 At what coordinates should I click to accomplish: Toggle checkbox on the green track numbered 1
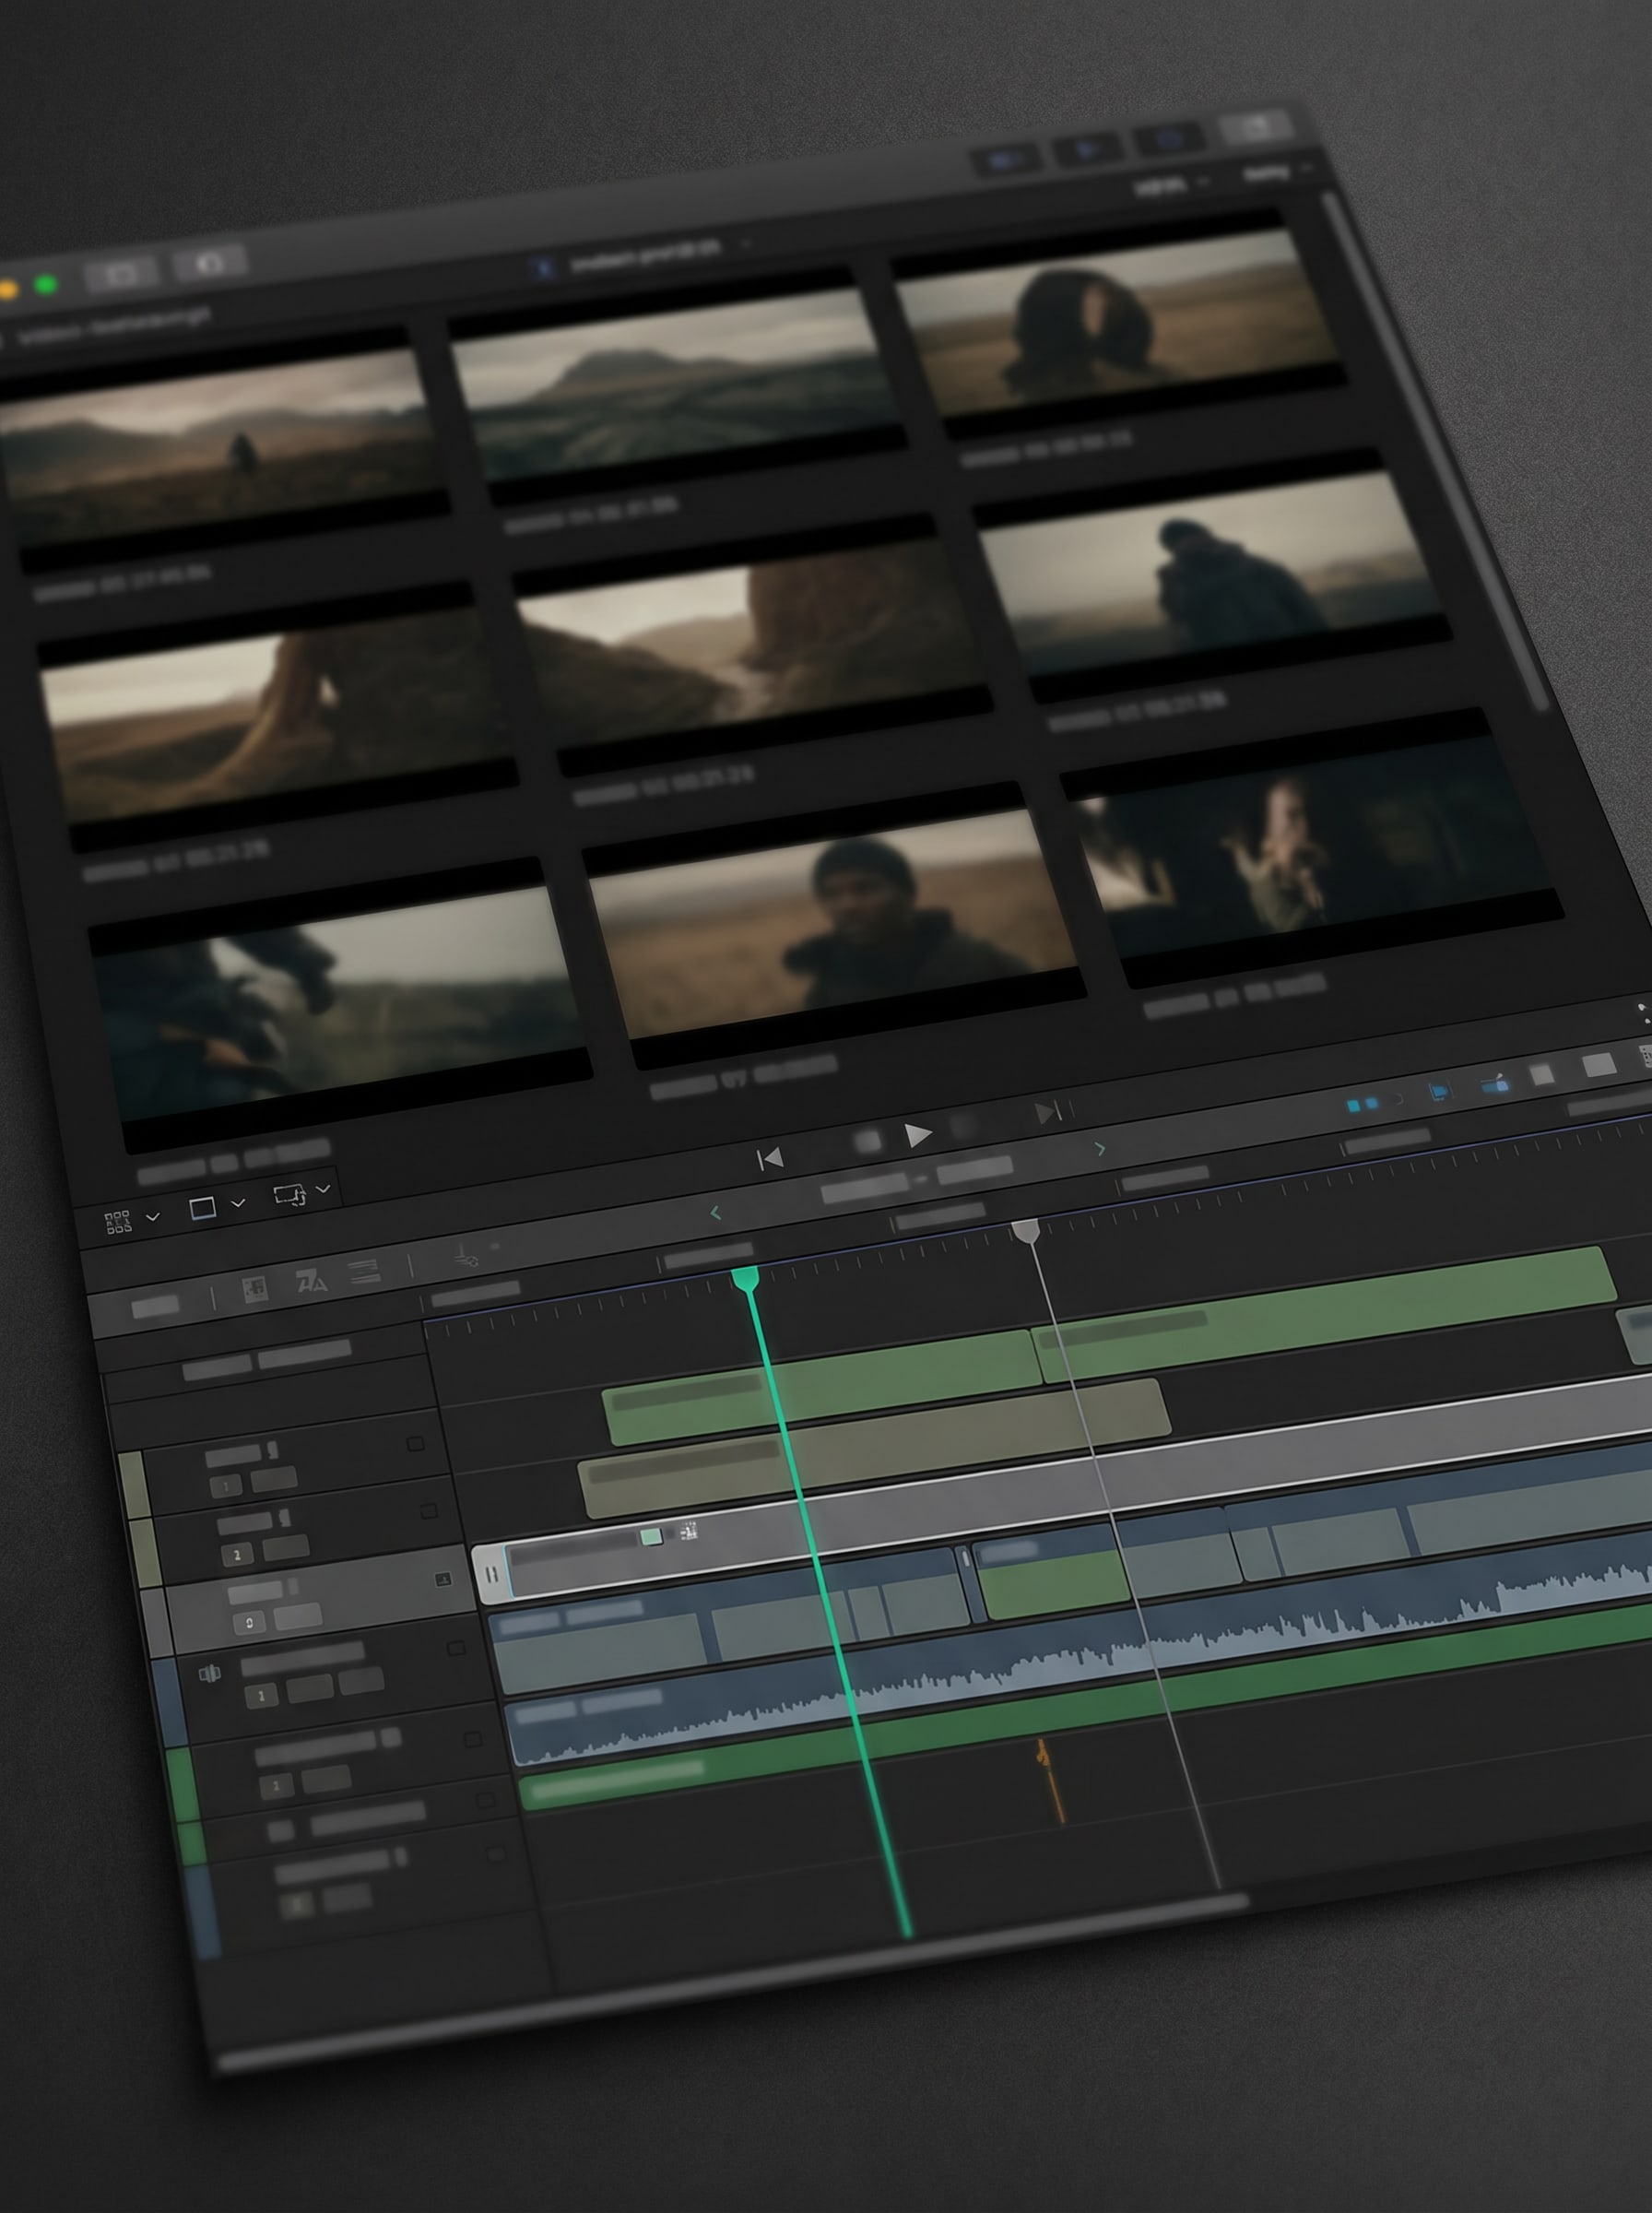[474, 1740]
